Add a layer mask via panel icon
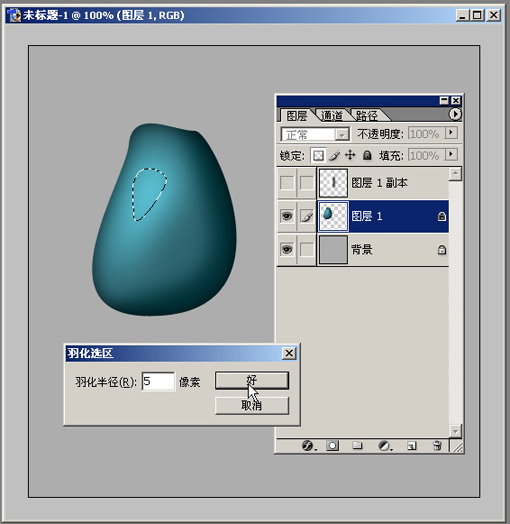Screen dimensions: 510x524 pyautogui.click(x=332, y=445)
